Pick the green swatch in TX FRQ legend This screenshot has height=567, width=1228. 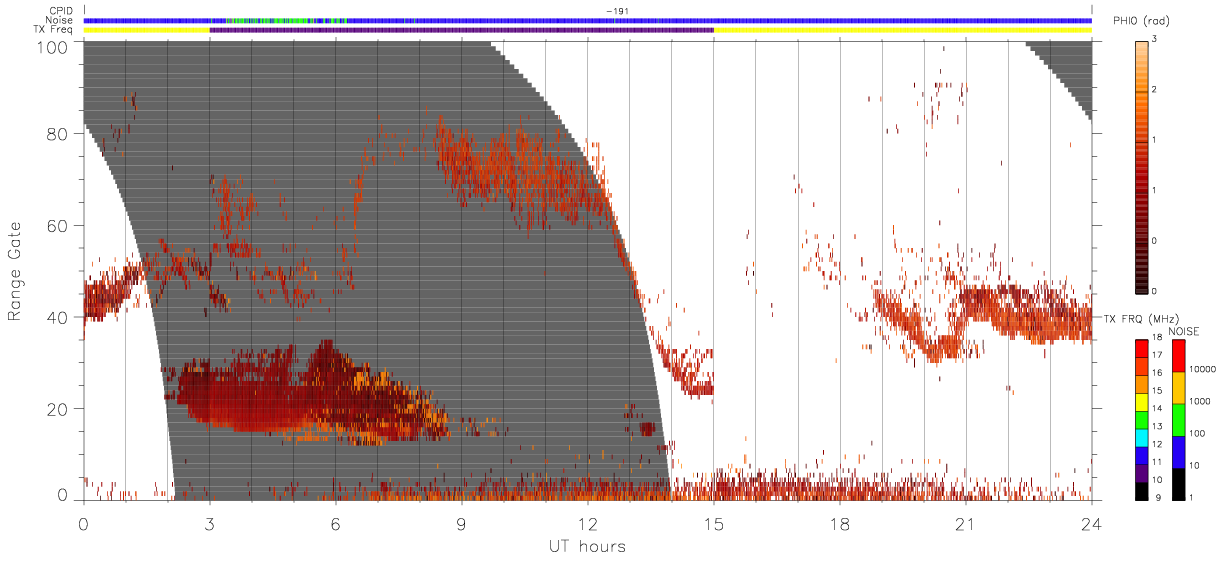coord(1141,419)
